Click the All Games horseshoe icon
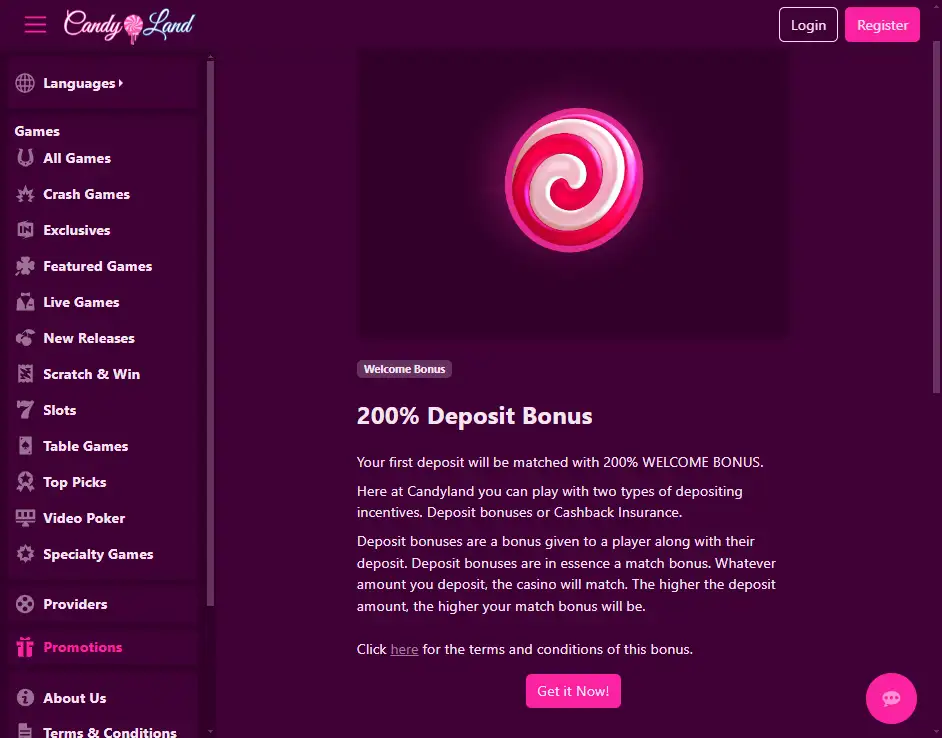This screenshot has height=738, width=942. (25, 157)
